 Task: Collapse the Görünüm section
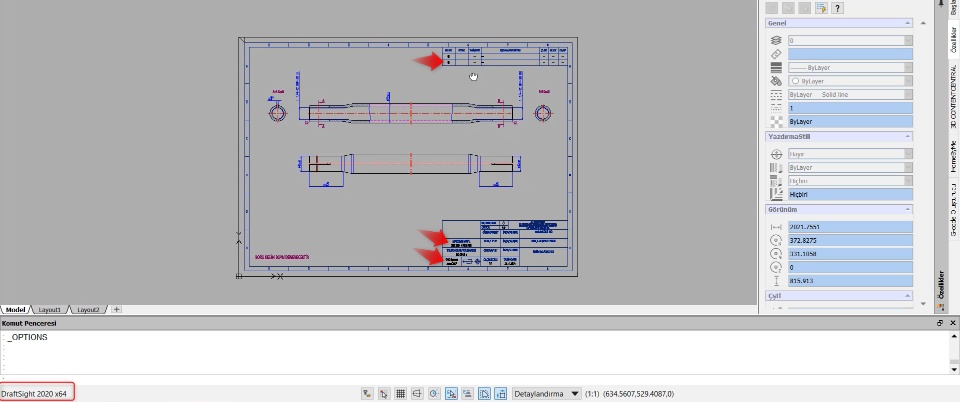click(907, 209)
